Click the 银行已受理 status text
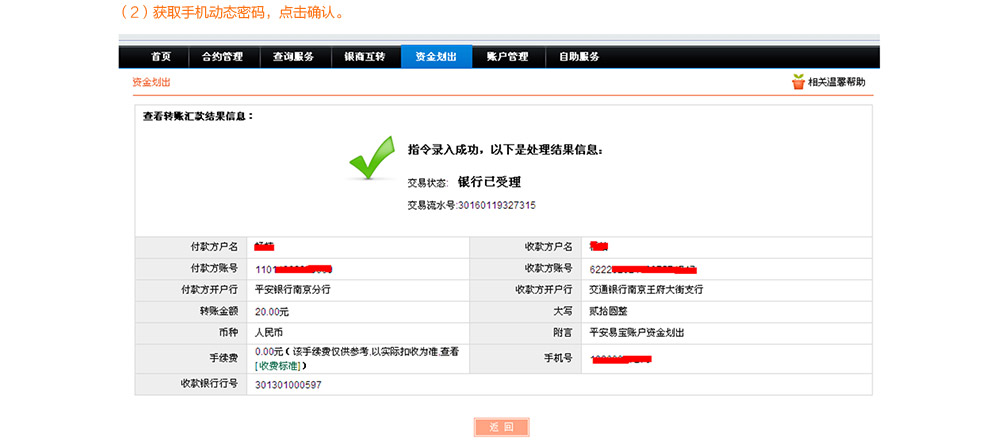1007x445 pixels. [489, 182]
